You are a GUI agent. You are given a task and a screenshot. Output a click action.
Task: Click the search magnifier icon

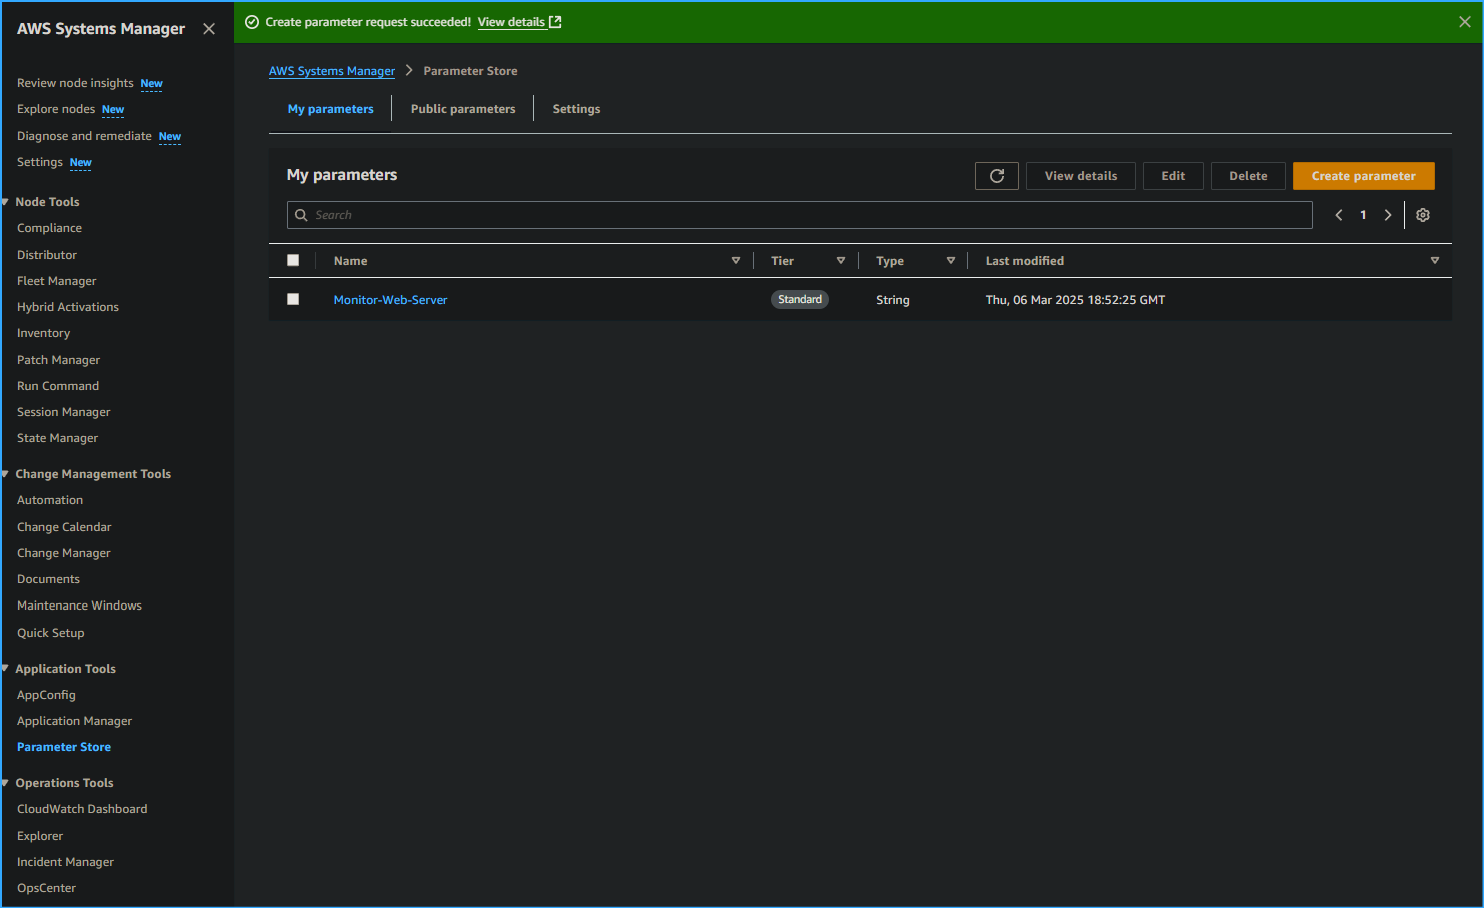(301, 214)
